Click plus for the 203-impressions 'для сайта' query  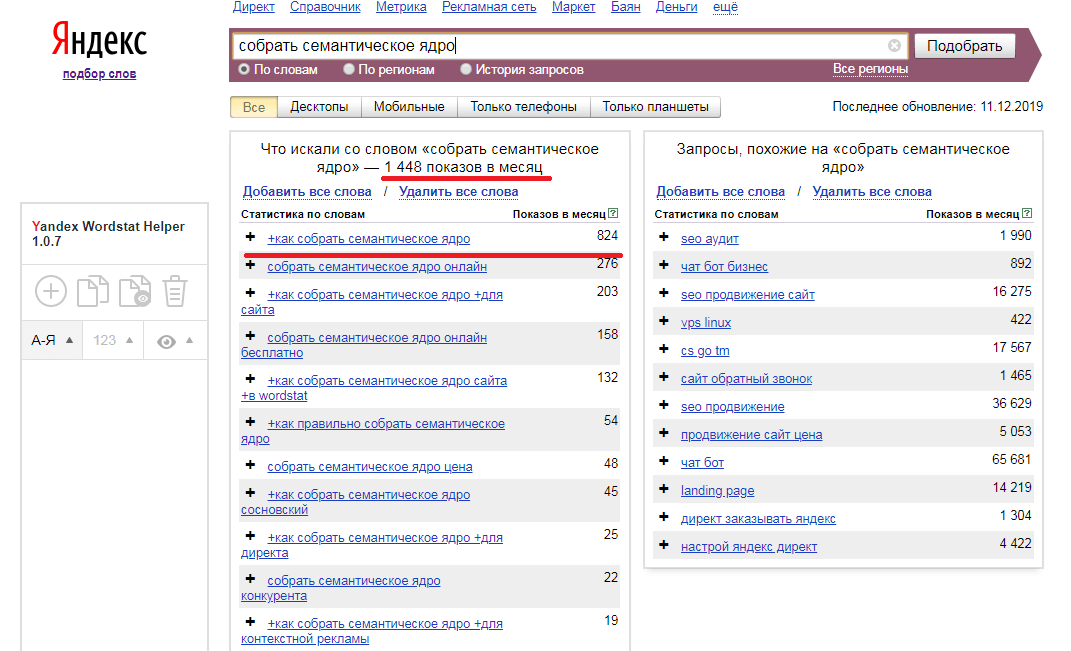(x=250, y=293)
